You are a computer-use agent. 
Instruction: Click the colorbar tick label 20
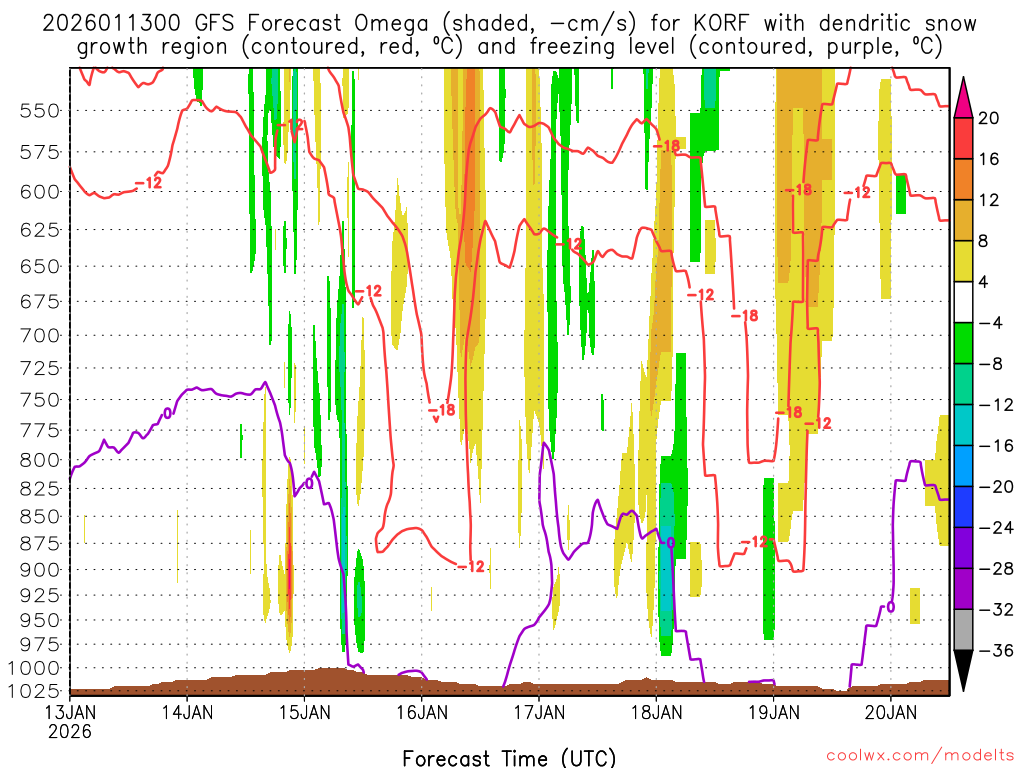(988, 118)
